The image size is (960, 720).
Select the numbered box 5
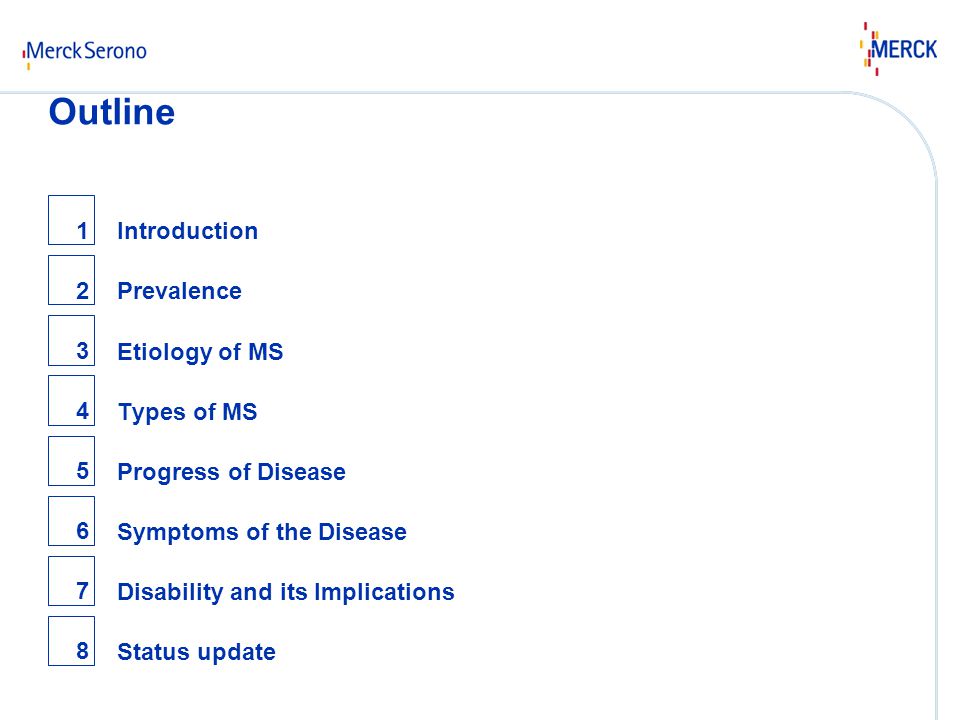(x=72, y=461)
